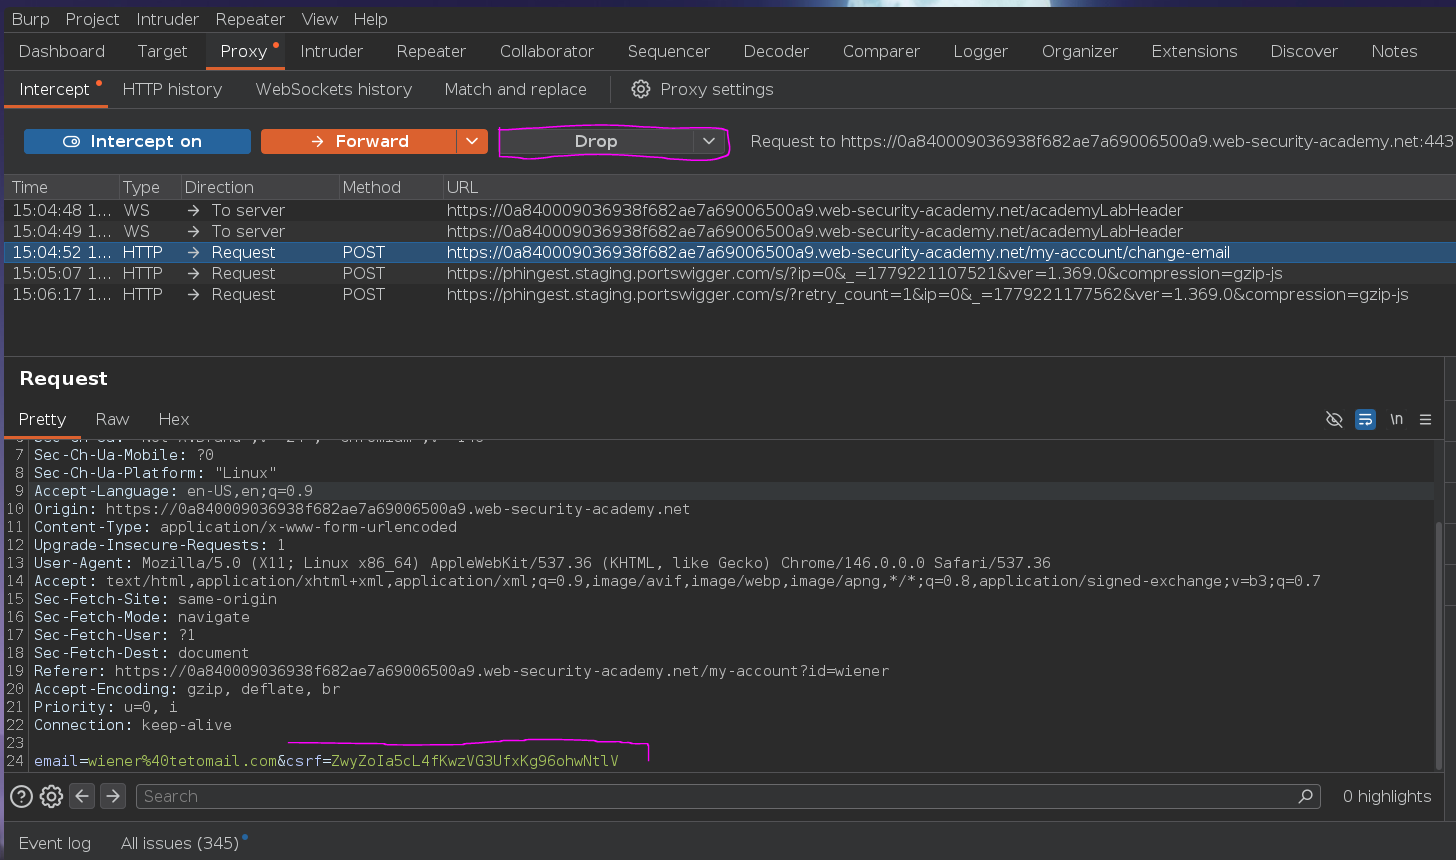Open the Event log
1456x860 pixels.
coord(55,843)
